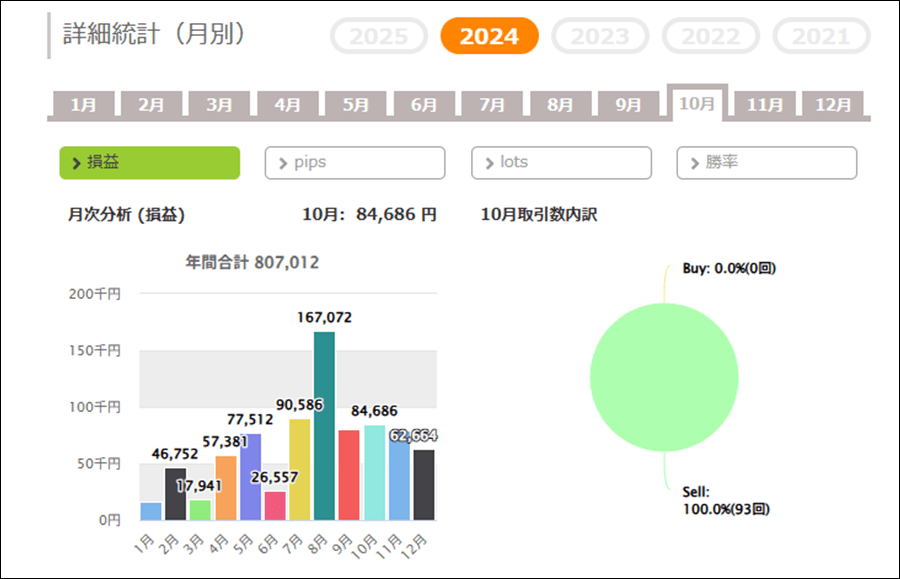900x579 pixels.
Task: Switch to the 2023 year view
Action: [x=600, y=37]
